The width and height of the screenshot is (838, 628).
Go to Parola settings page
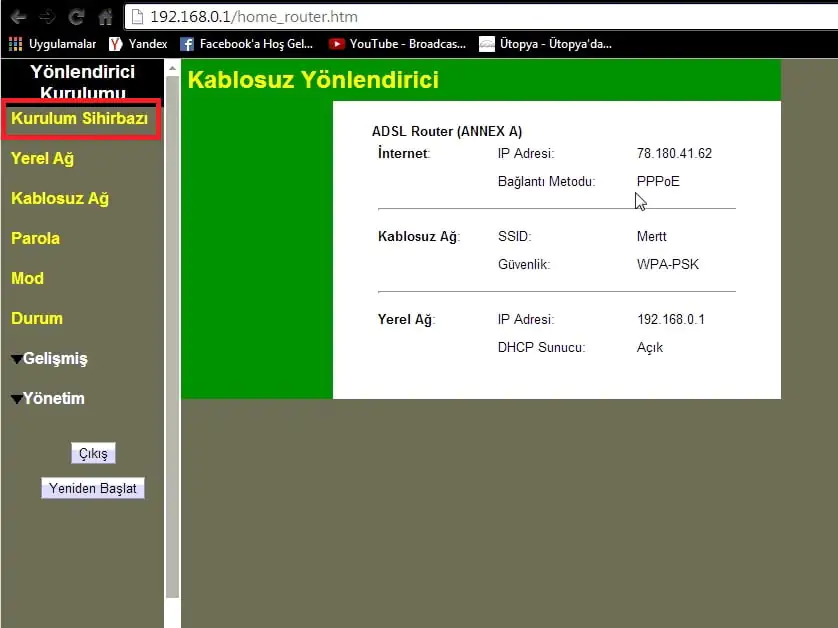pyautogui.click(x=35, y=239)
